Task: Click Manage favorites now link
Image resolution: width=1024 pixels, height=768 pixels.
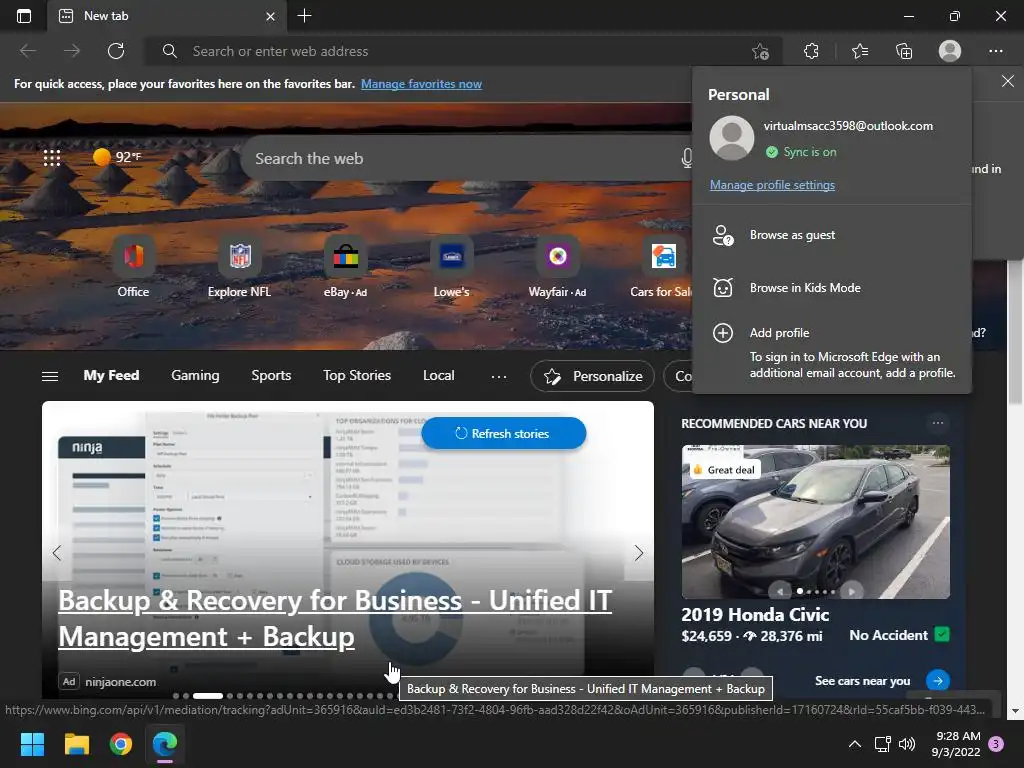Action: [x=421, y=84]
